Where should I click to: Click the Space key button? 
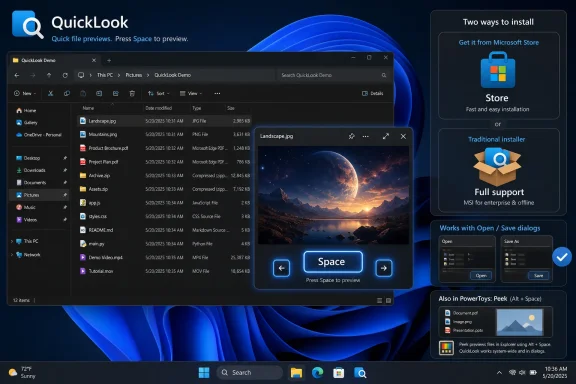point(333,262)
